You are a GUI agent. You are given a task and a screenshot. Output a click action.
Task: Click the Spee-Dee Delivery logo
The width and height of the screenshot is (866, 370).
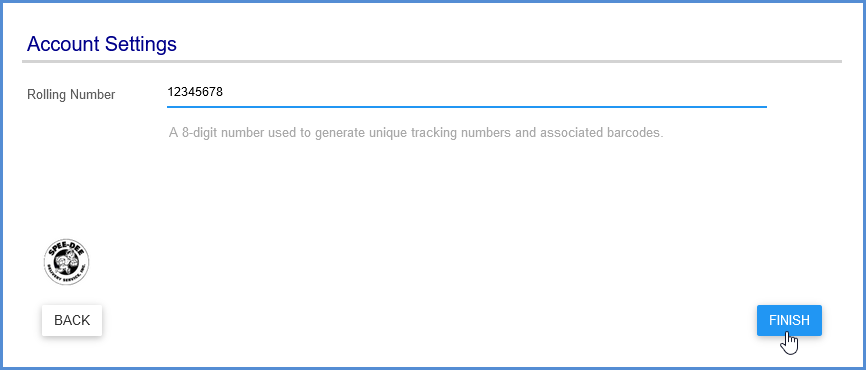(66, 262)
